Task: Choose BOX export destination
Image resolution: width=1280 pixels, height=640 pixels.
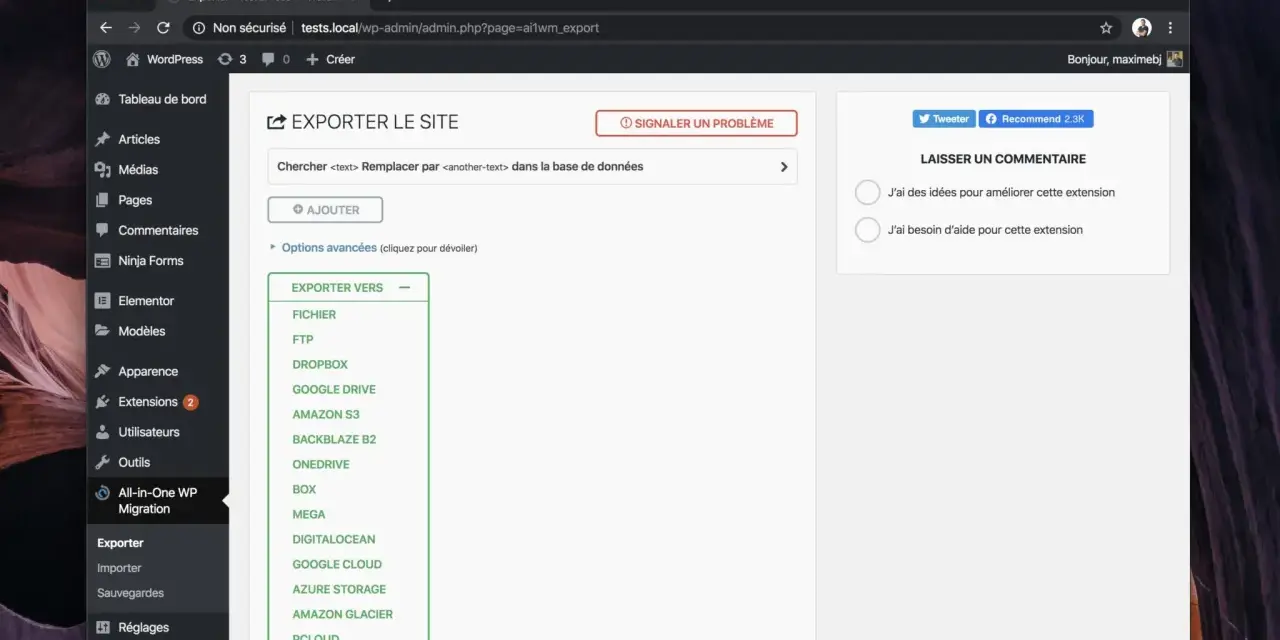Action: [x=304, y=490]
